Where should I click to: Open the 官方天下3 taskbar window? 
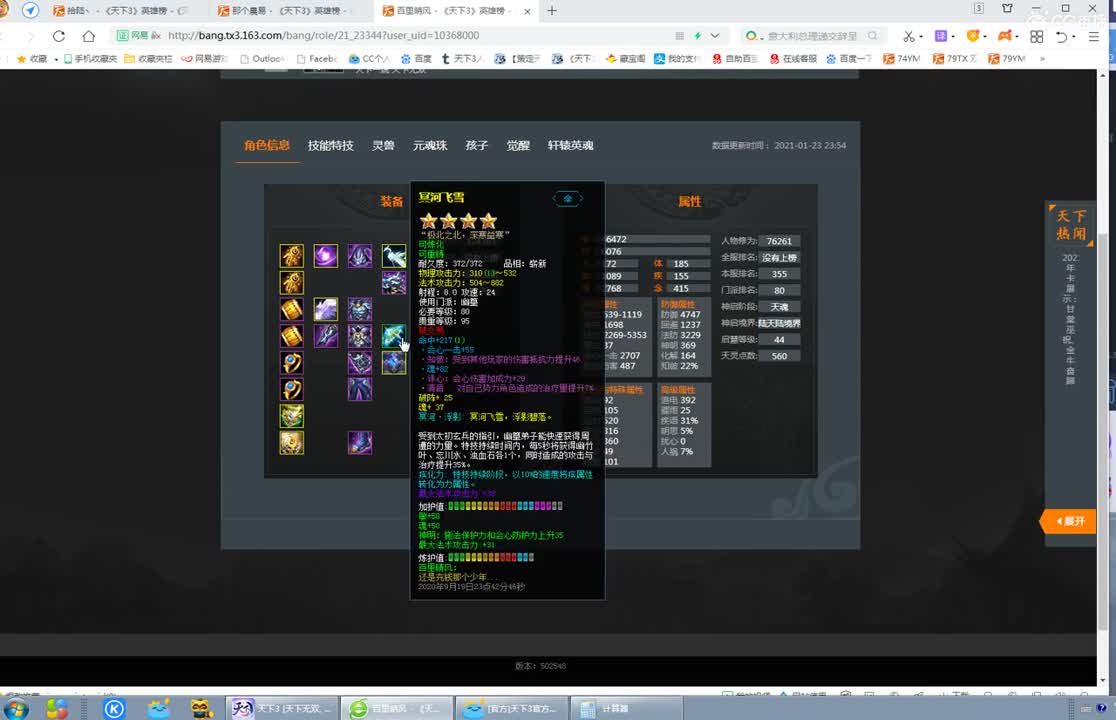[511, 708]
